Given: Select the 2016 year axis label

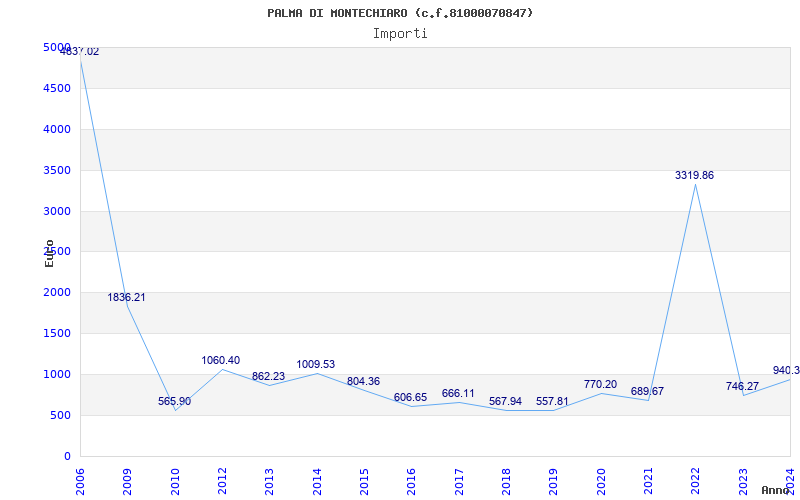Looking at the screenshot, I should 411,482.
